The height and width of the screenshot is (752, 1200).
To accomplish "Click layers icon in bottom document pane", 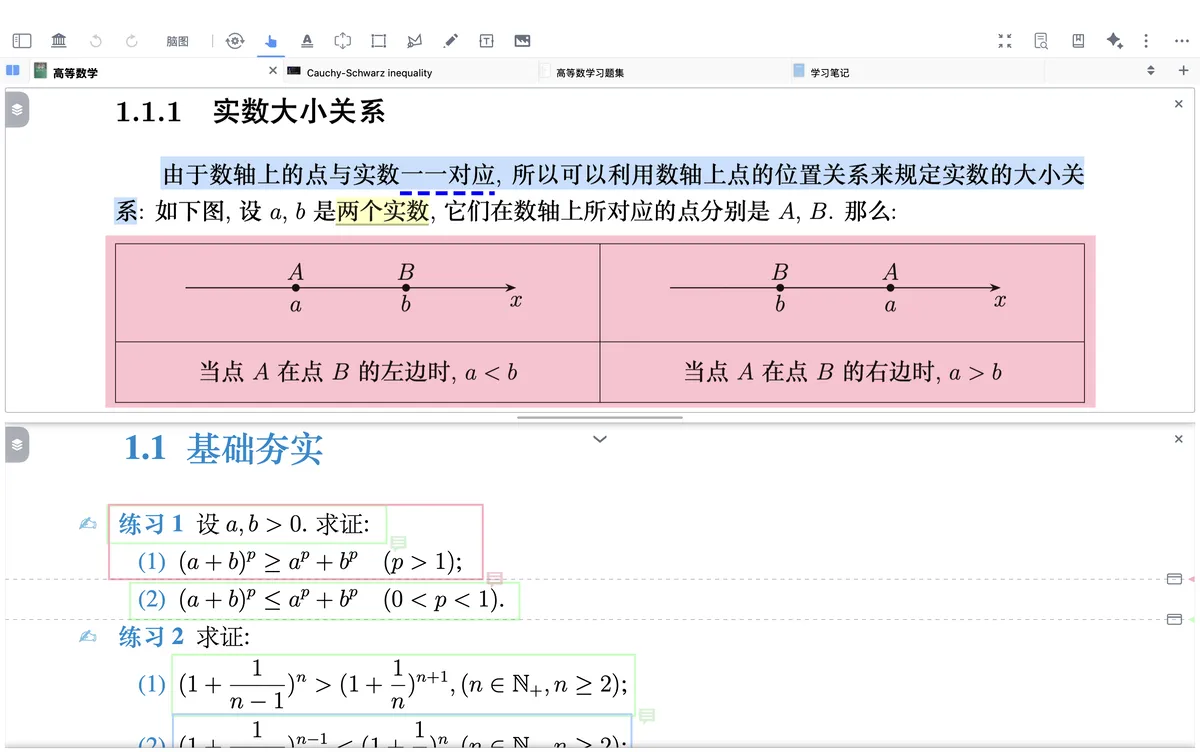I will tap(17, 445).
